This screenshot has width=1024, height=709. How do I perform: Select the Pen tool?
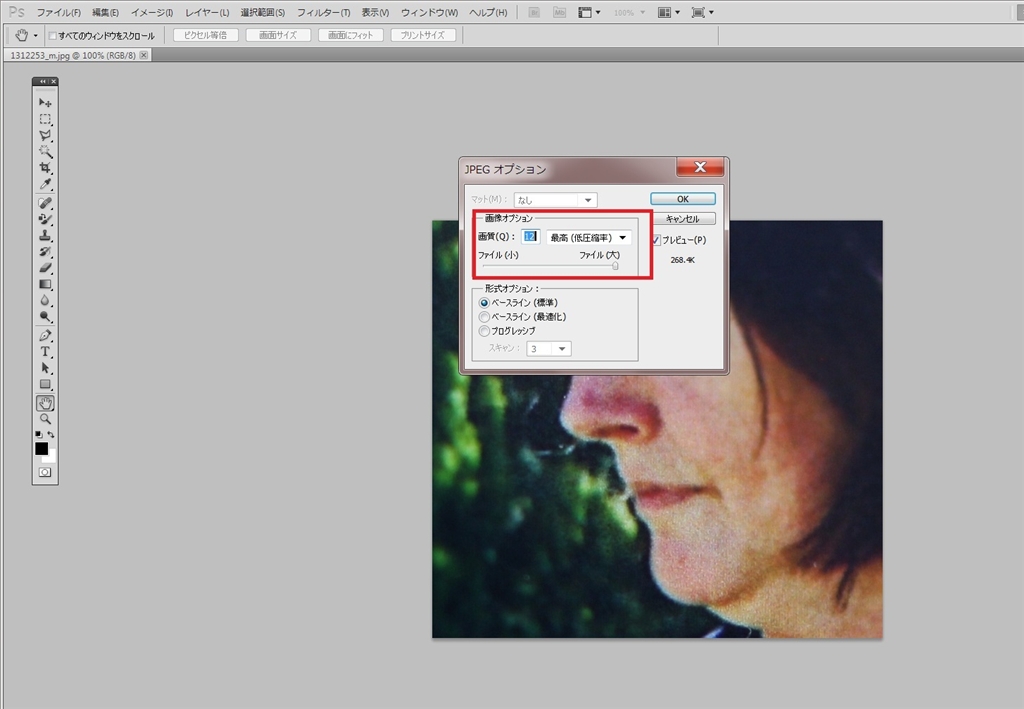[x=45, y=335]
